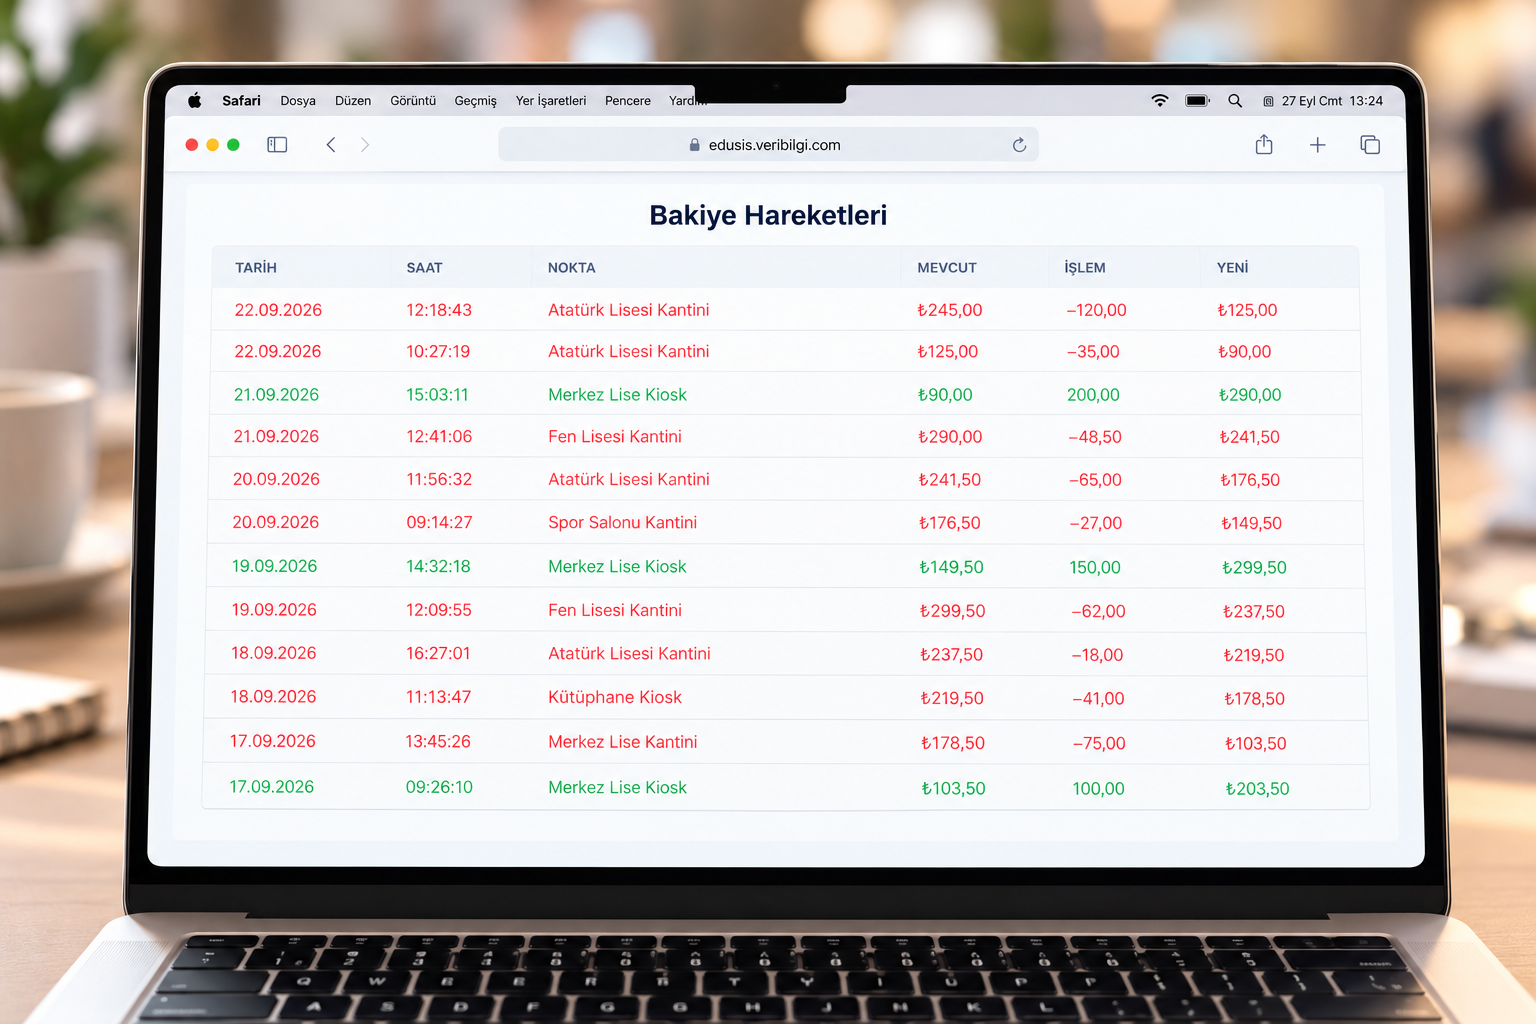This screenshot has width=1536, height=1024.
Task: Click the MEVCUT column header
Action: 947,268
